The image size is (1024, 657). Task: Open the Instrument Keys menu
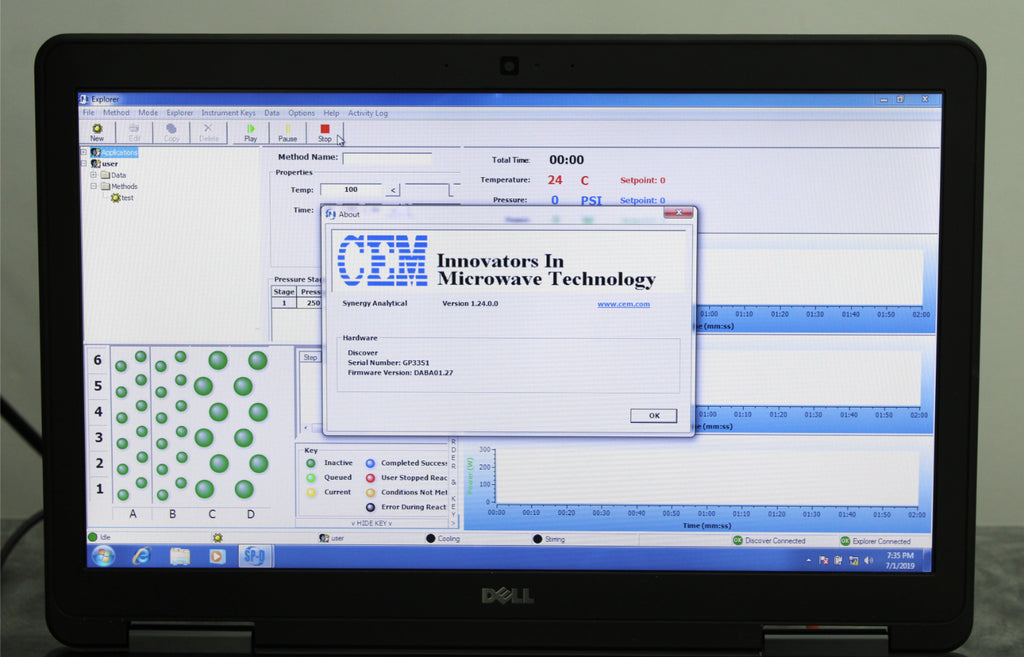228,113
